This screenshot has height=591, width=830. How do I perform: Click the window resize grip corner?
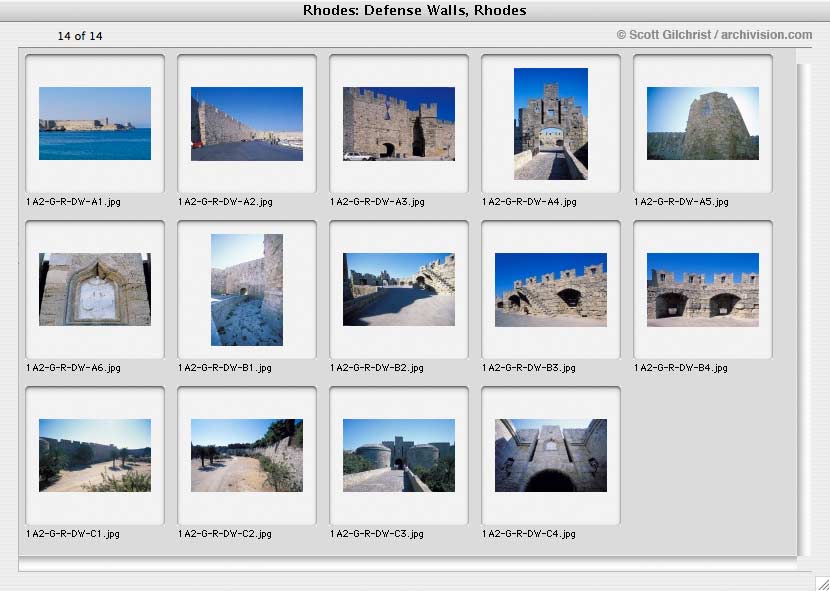point(822,583)
